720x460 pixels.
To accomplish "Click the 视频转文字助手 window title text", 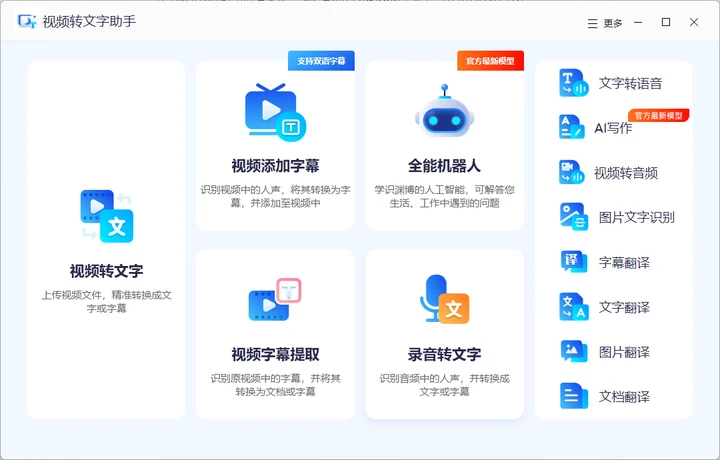I will 89,21.
